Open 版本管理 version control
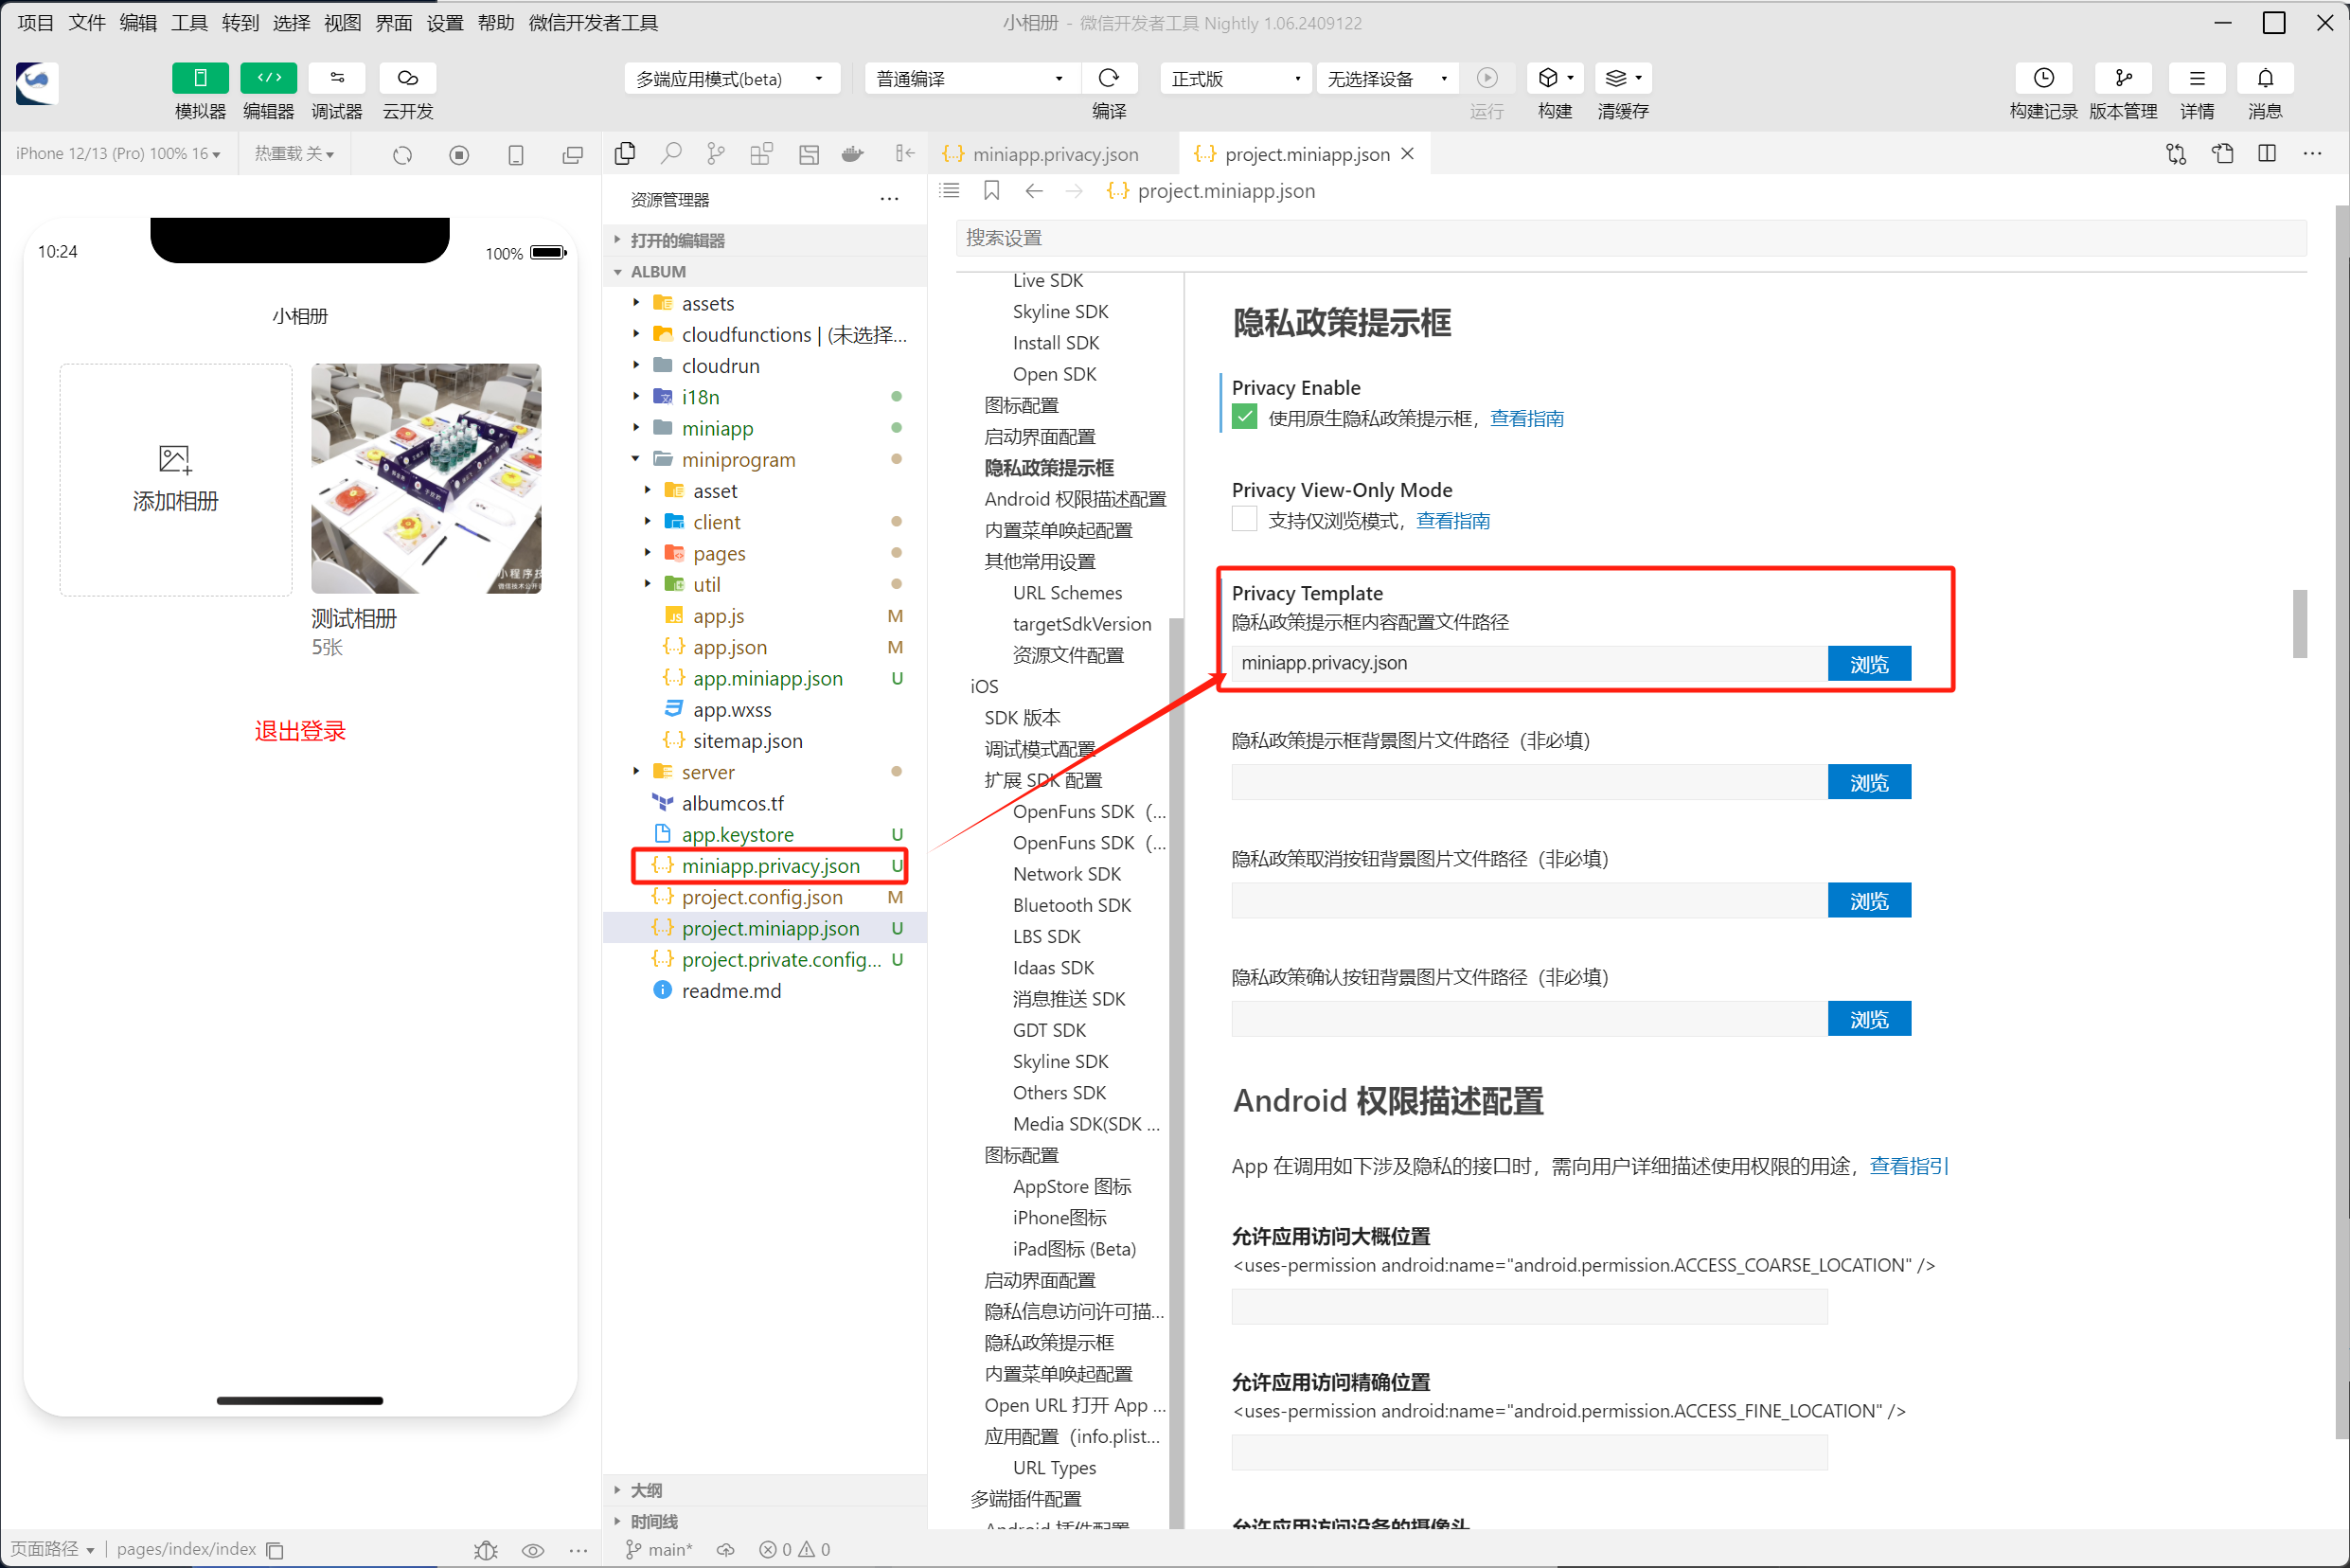Image resolution: width=2350 pixels, height=1568 pixels. coord(2123,78)
